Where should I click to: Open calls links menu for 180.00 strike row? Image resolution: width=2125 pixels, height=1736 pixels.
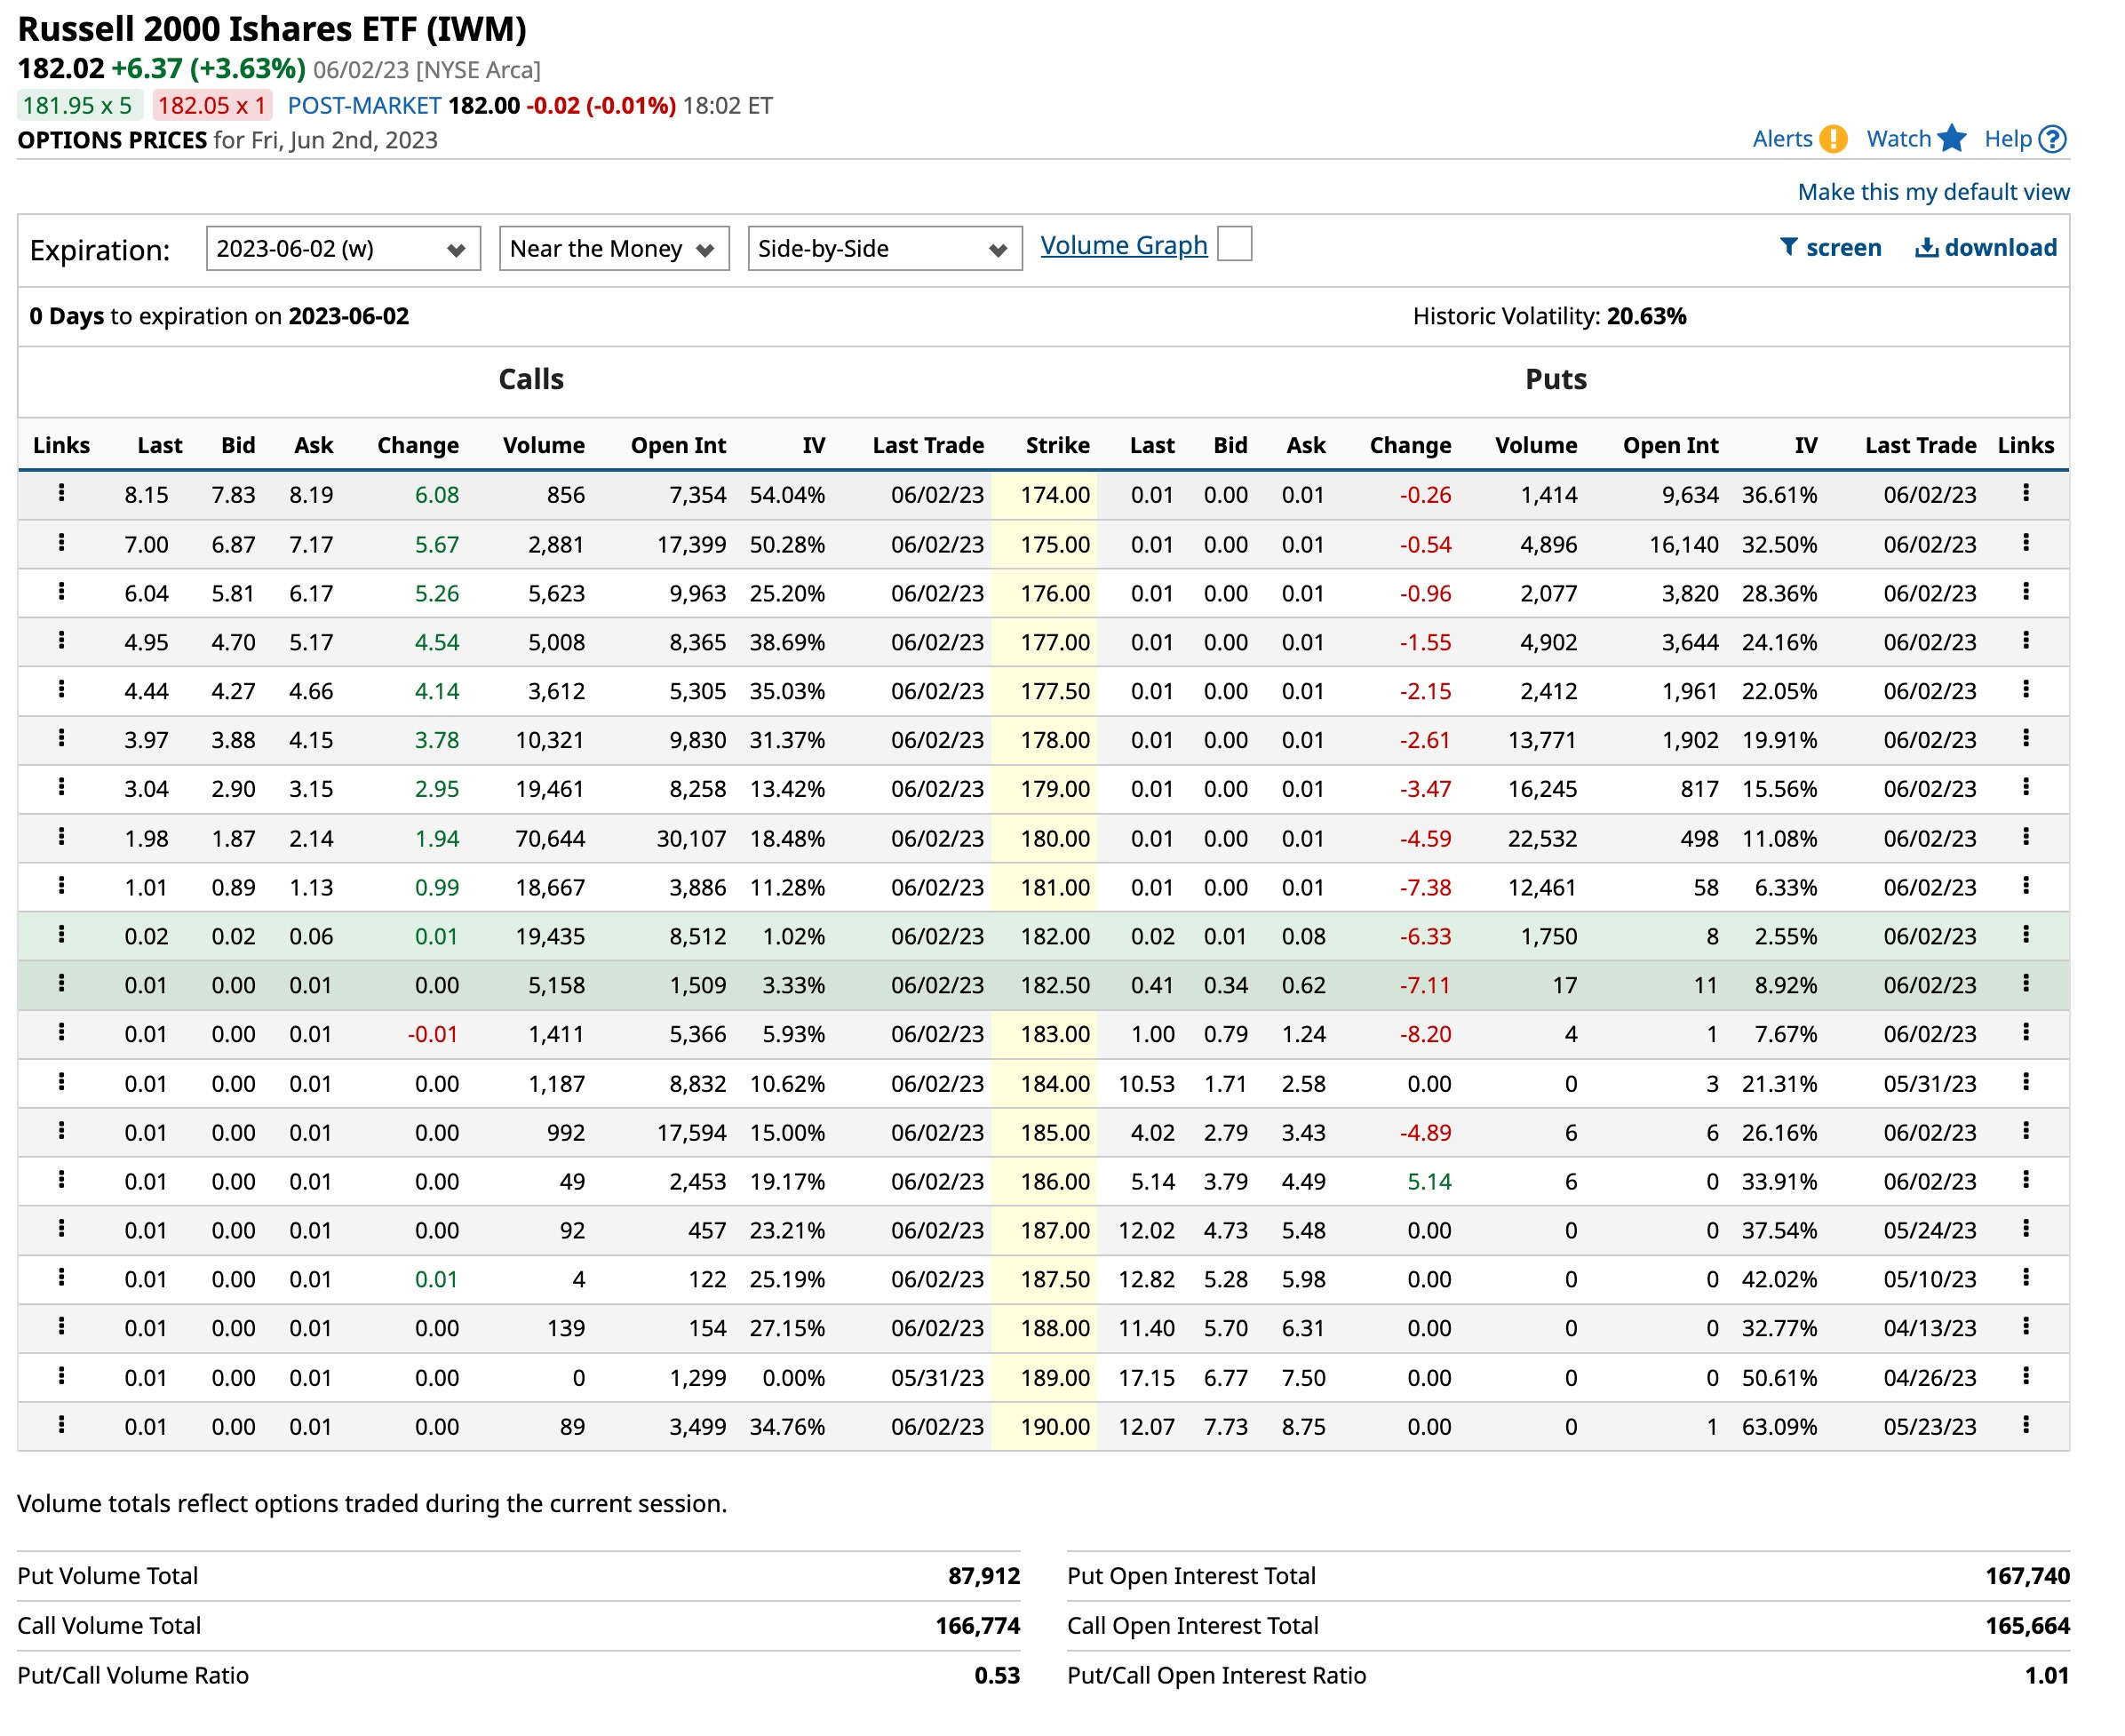point(62,837)
